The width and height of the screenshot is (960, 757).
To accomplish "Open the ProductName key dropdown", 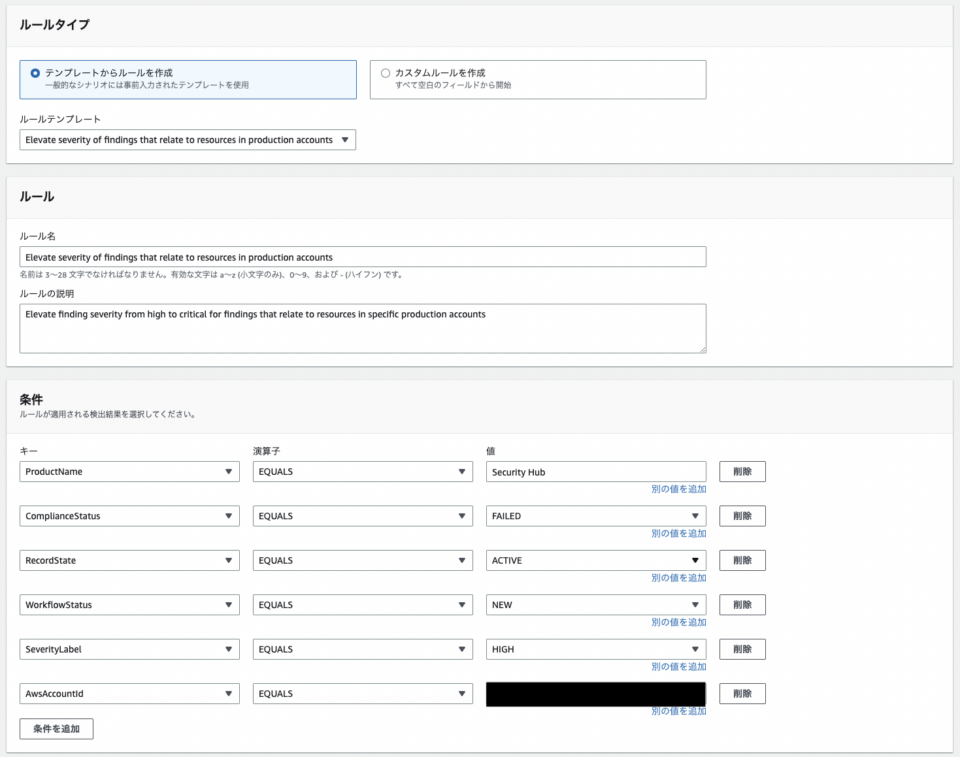I will (129, 471).
